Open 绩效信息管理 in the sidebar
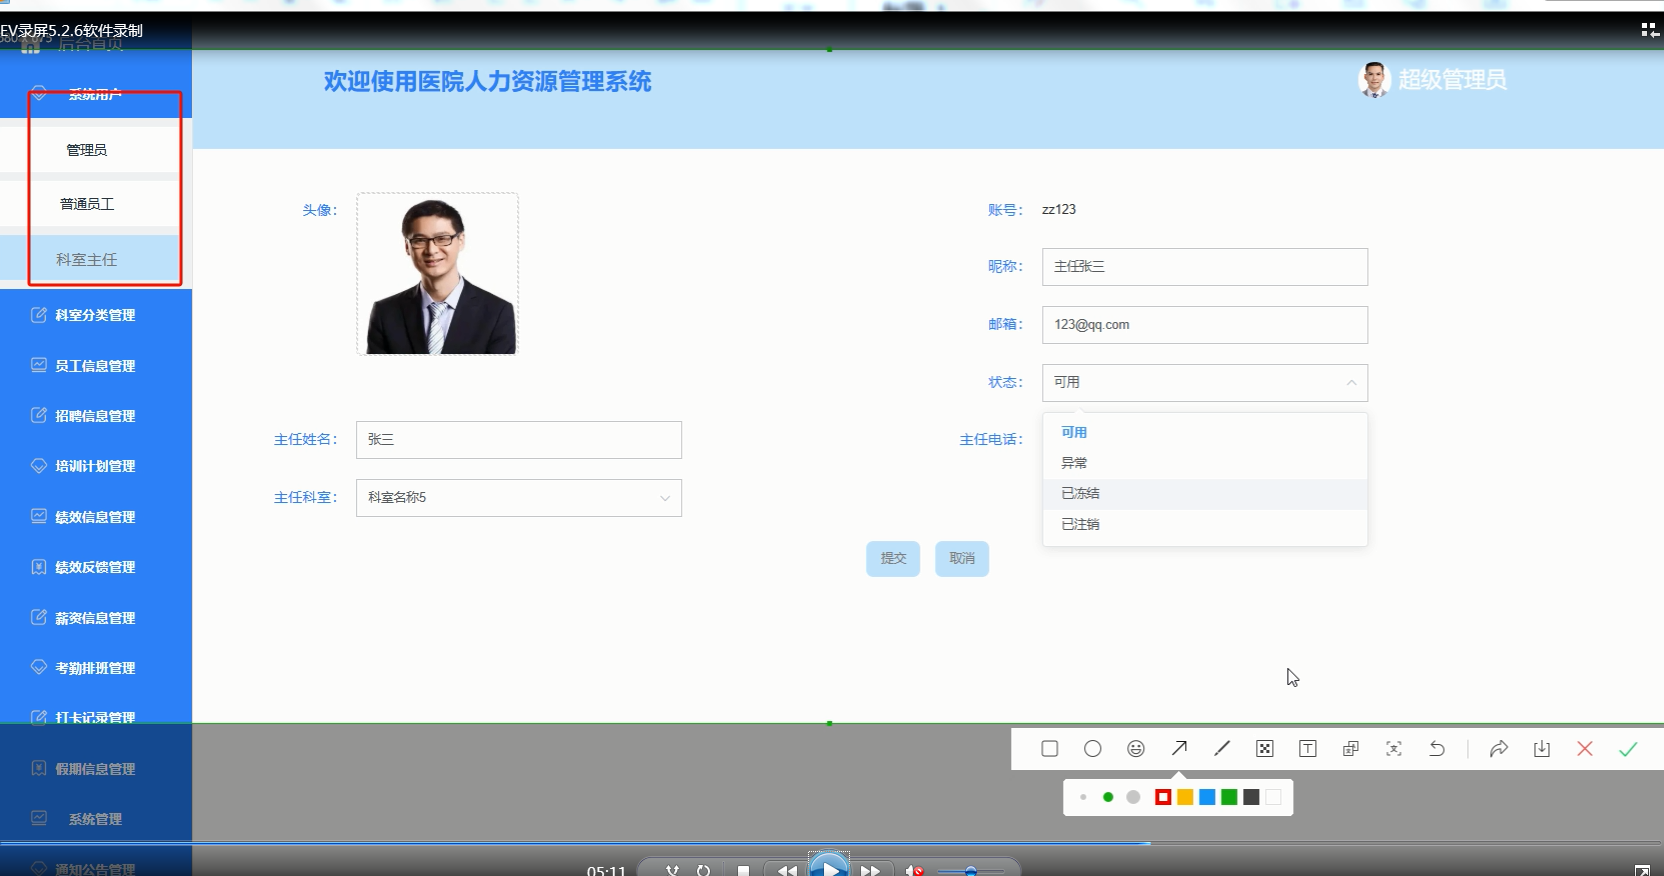Screen dimensions: 1664x876 coord(96,517)
